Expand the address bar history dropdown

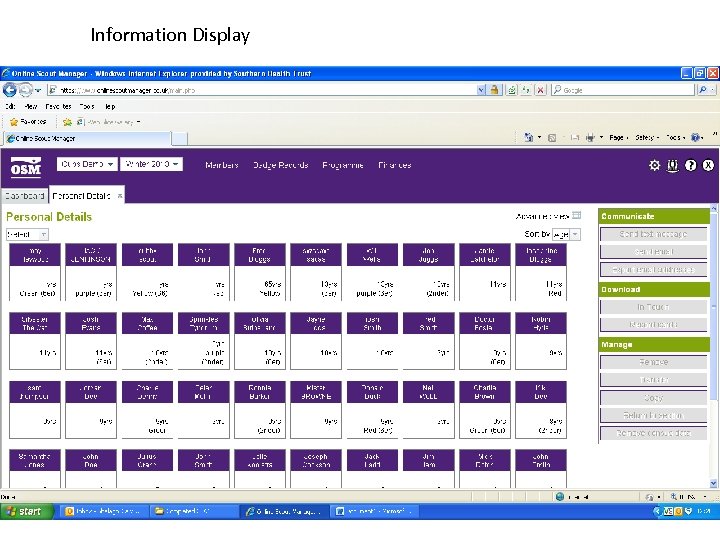(x=481, y=90)
